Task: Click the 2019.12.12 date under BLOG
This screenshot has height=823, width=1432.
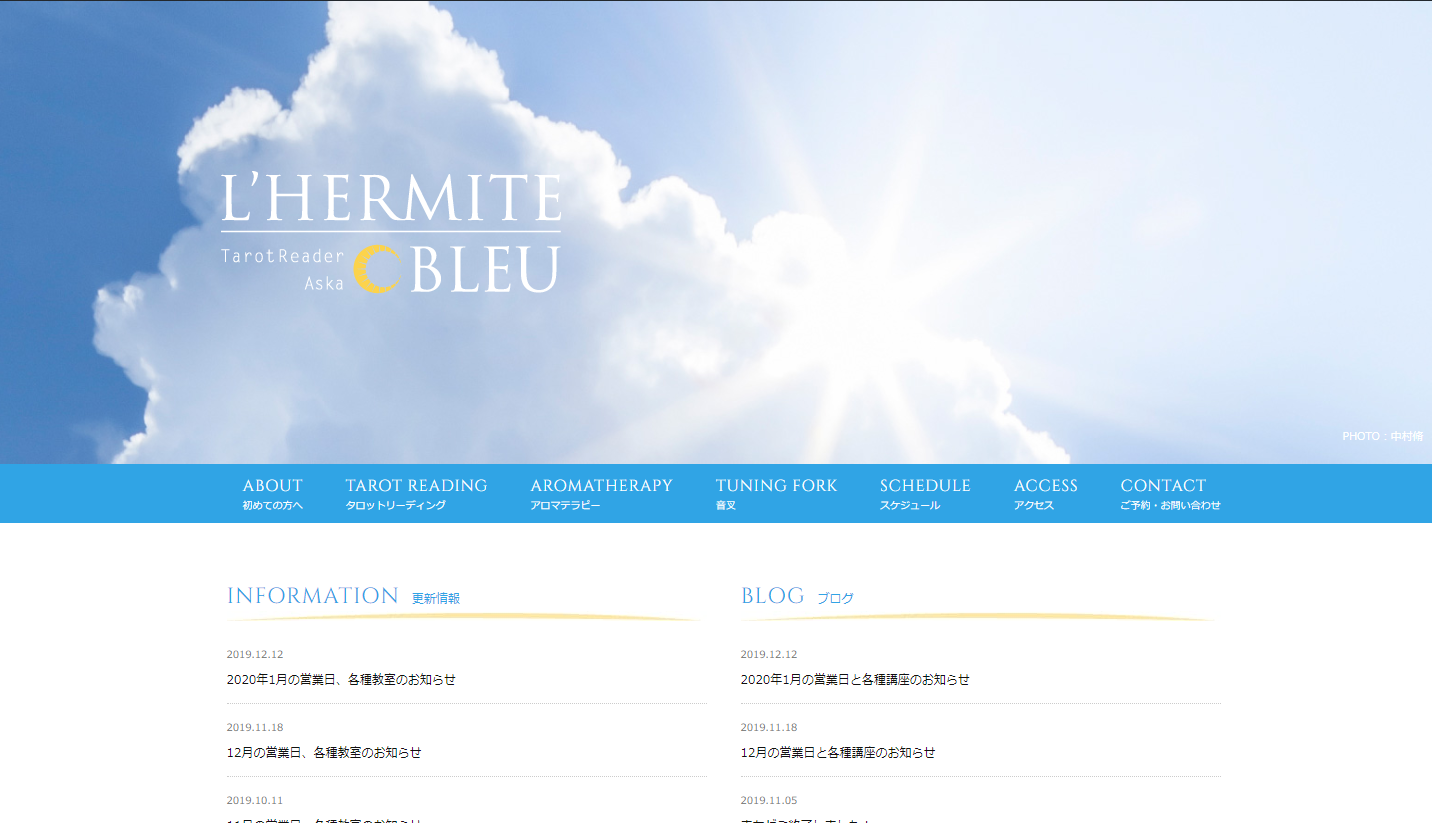Action: coord(769,655)
